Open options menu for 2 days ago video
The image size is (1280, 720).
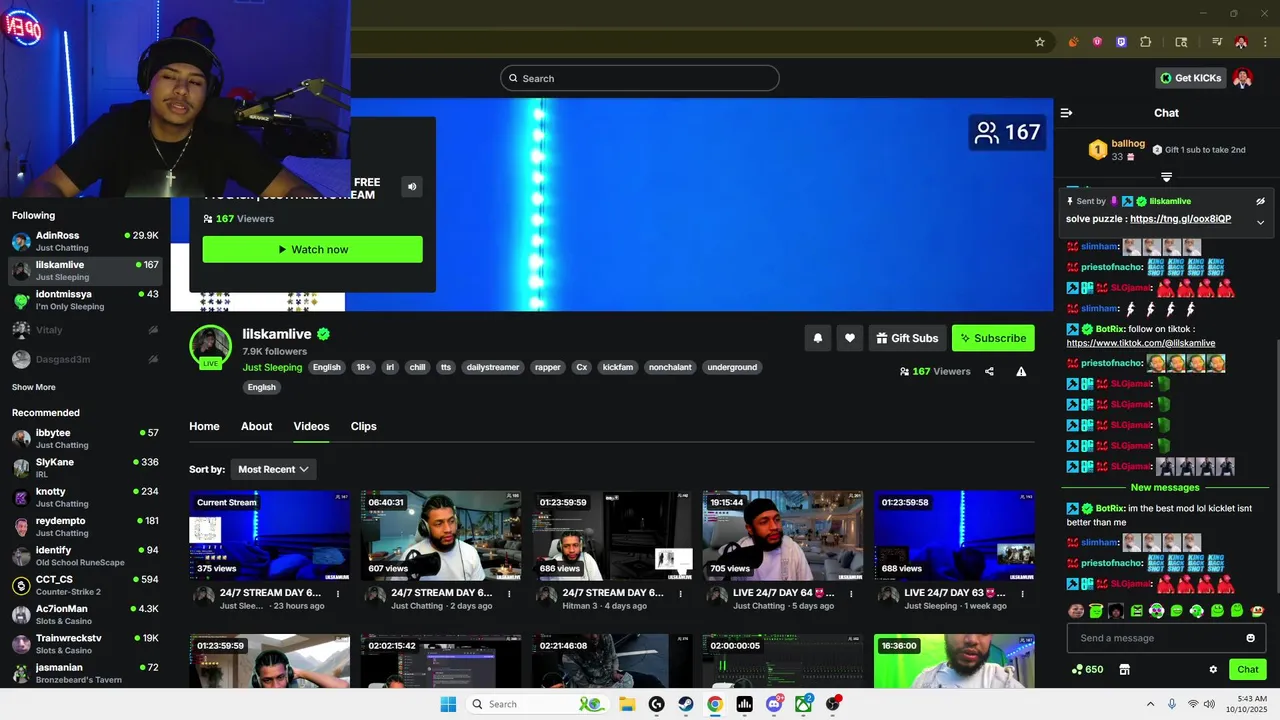509,593
